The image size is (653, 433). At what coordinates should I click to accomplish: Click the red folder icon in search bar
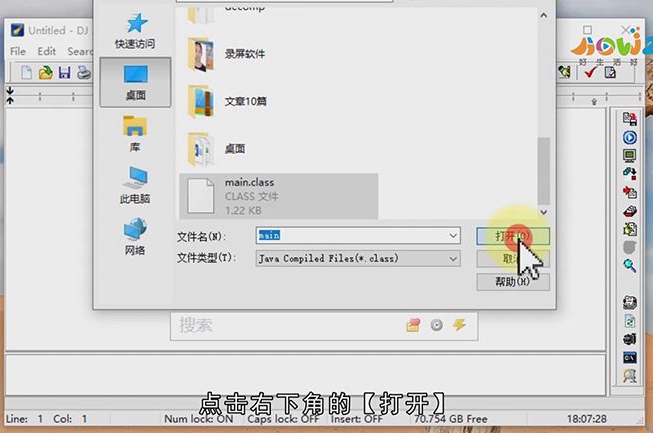click(x=413, y=325)
